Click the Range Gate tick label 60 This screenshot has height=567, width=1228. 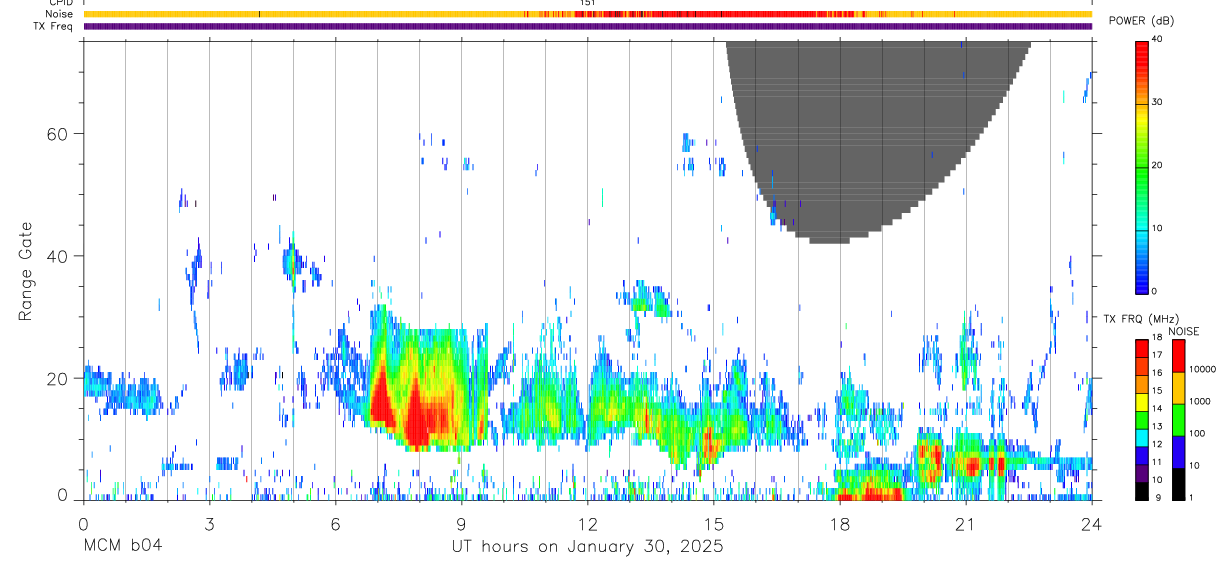[x=59, y=133]
